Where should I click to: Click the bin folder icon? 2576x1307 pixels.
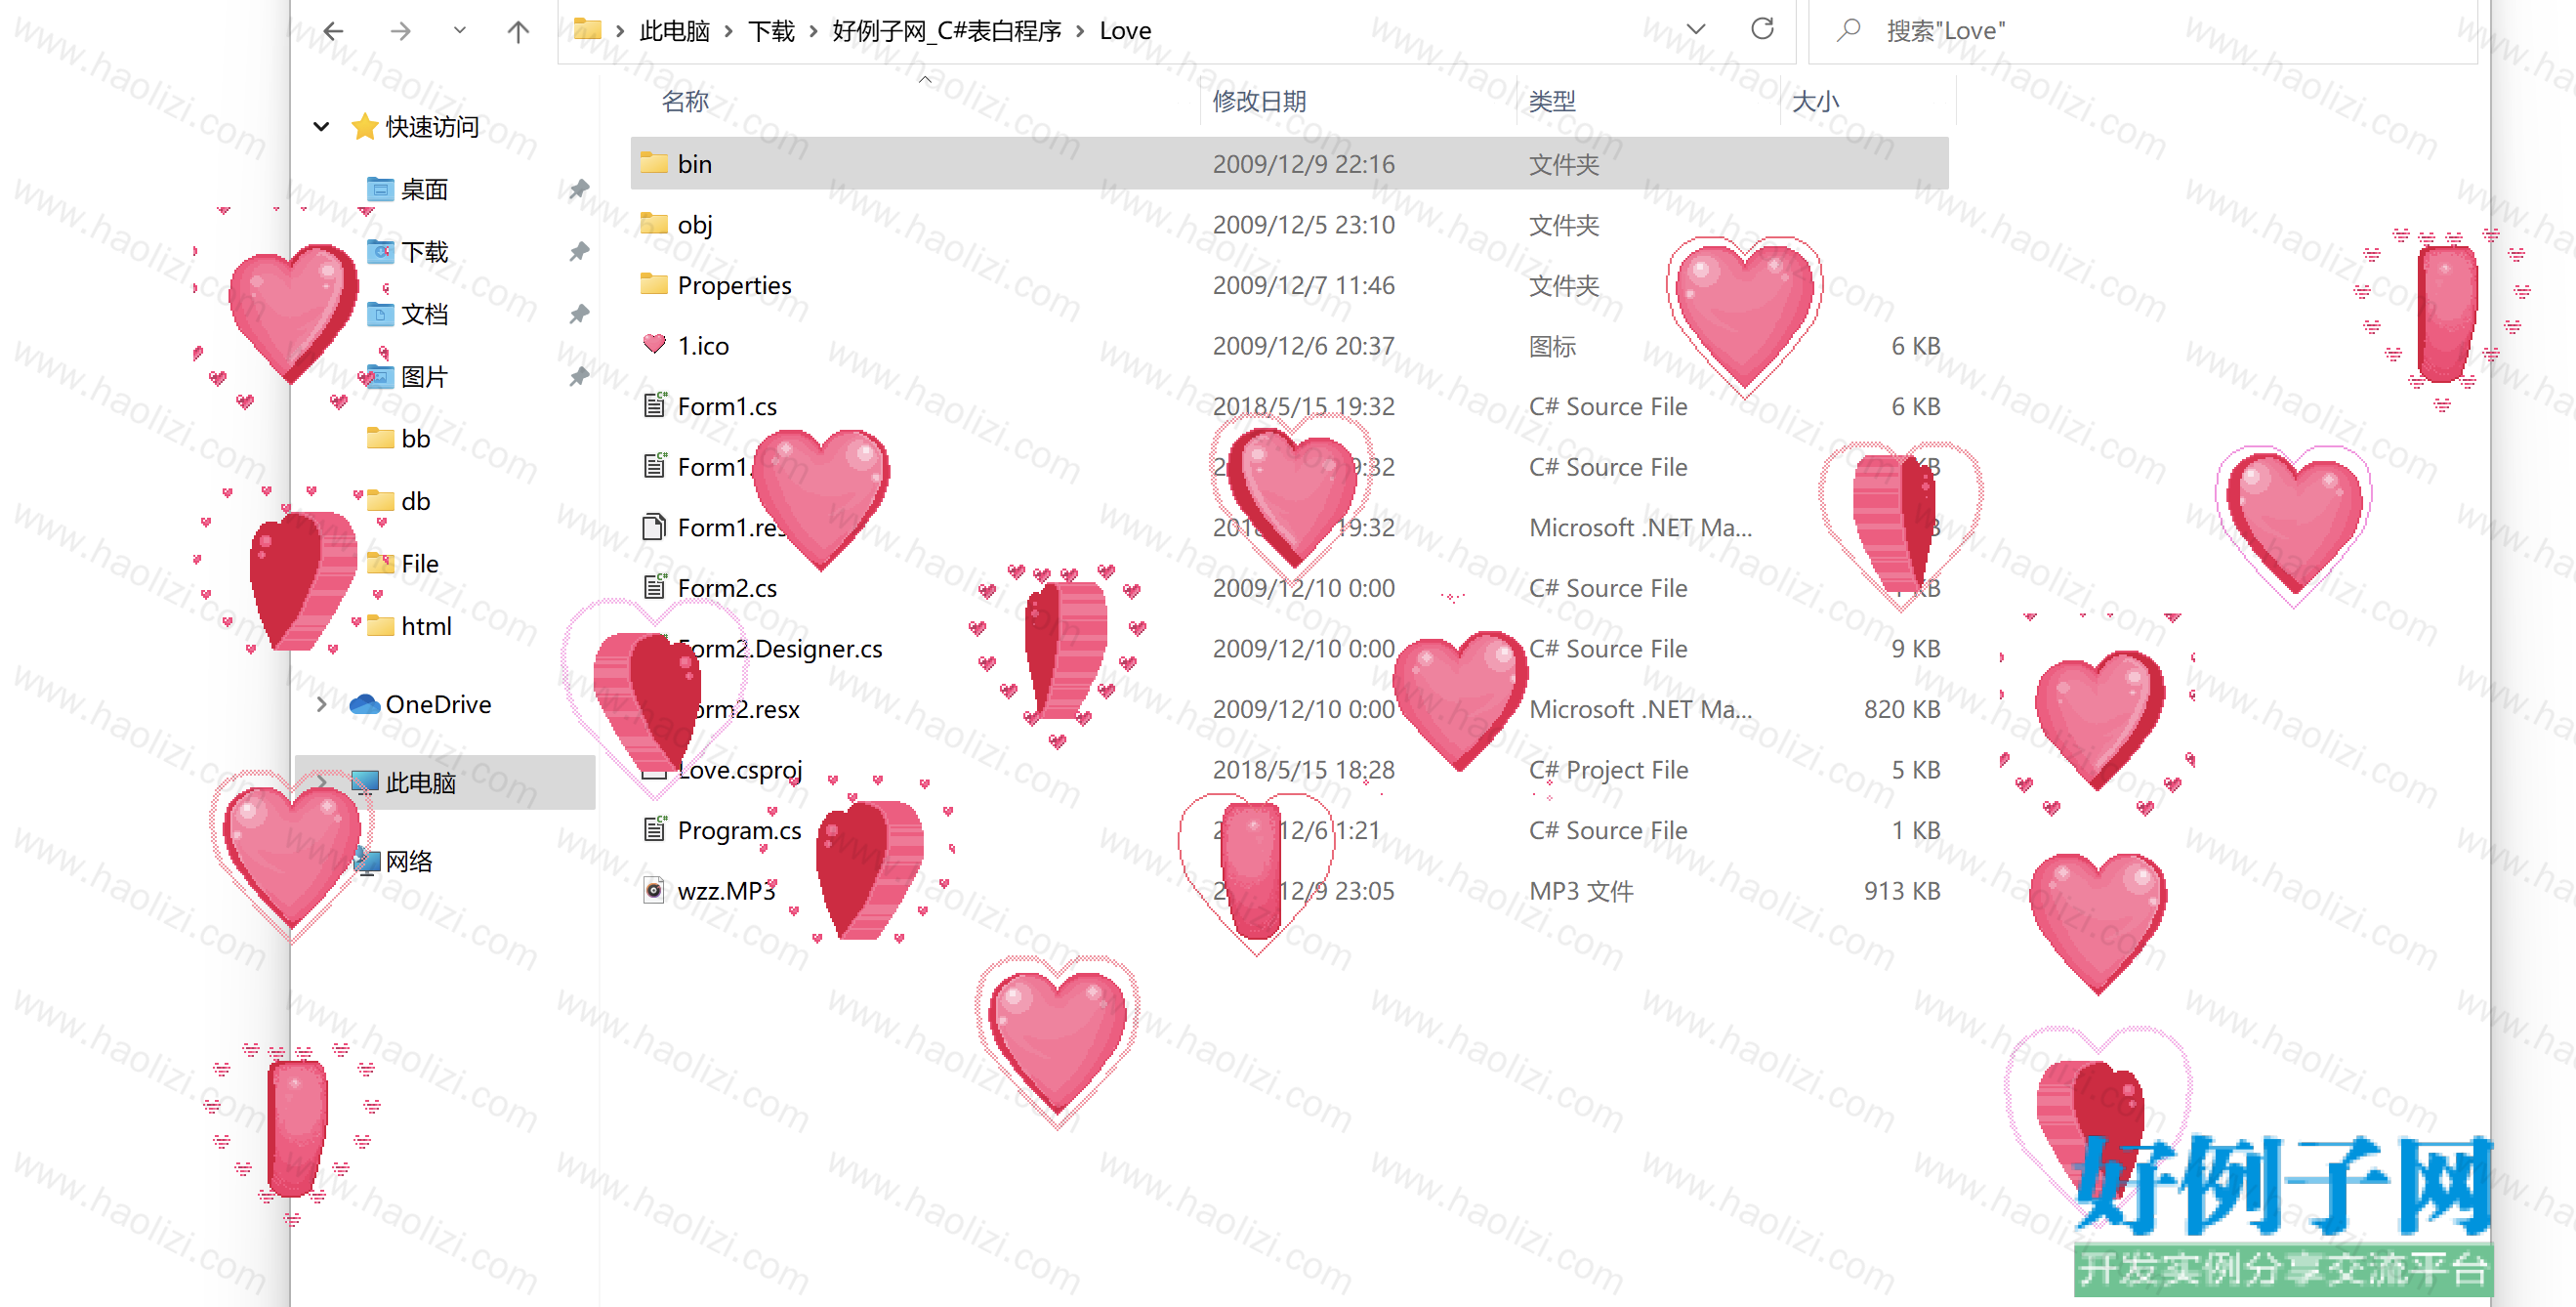coord(654,162)
